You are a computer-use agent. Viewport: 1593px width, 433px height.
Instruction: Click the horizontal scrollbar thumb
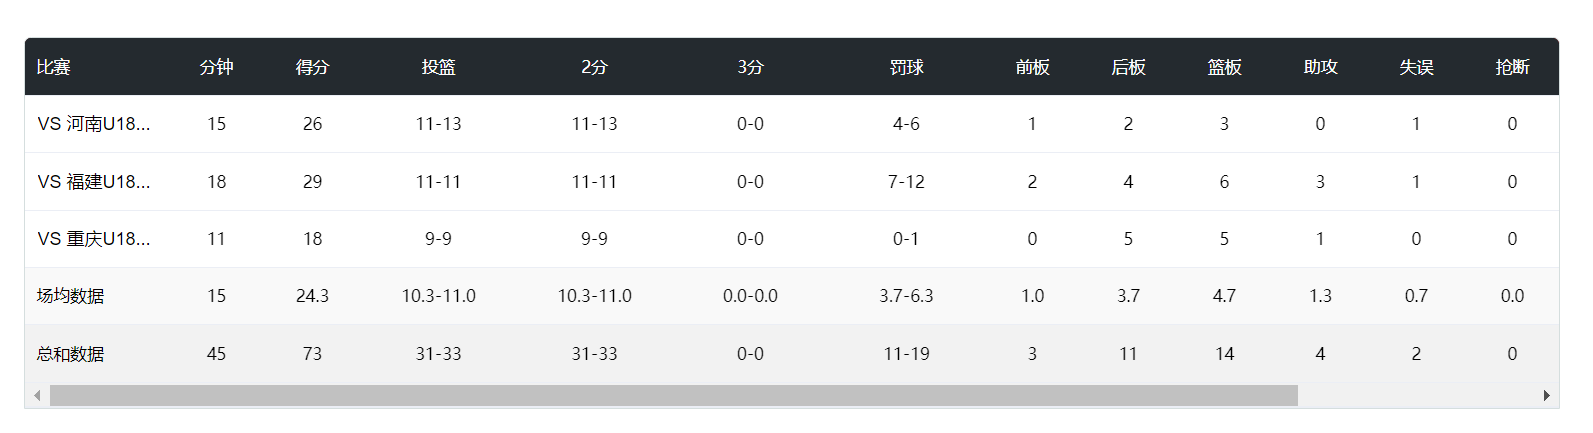673,396
